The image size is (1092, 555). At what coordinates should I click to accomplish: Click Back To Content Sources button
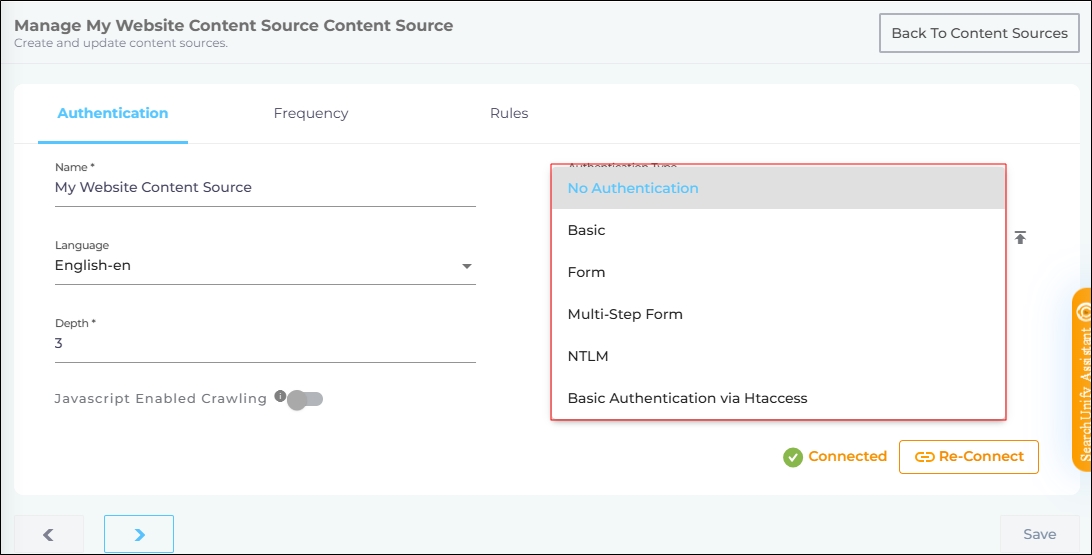979,33
